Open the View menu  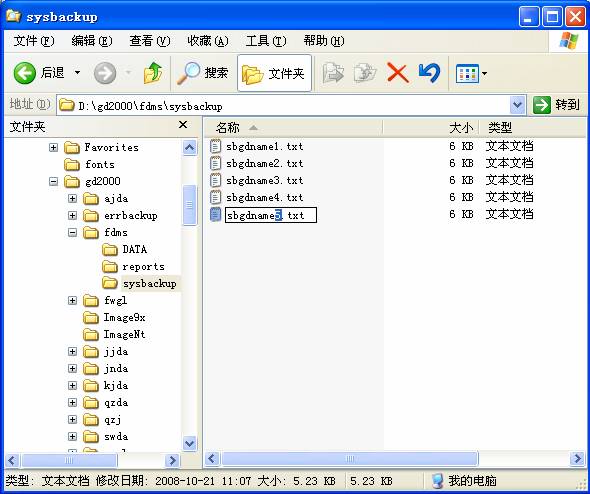tap(149, 41)
